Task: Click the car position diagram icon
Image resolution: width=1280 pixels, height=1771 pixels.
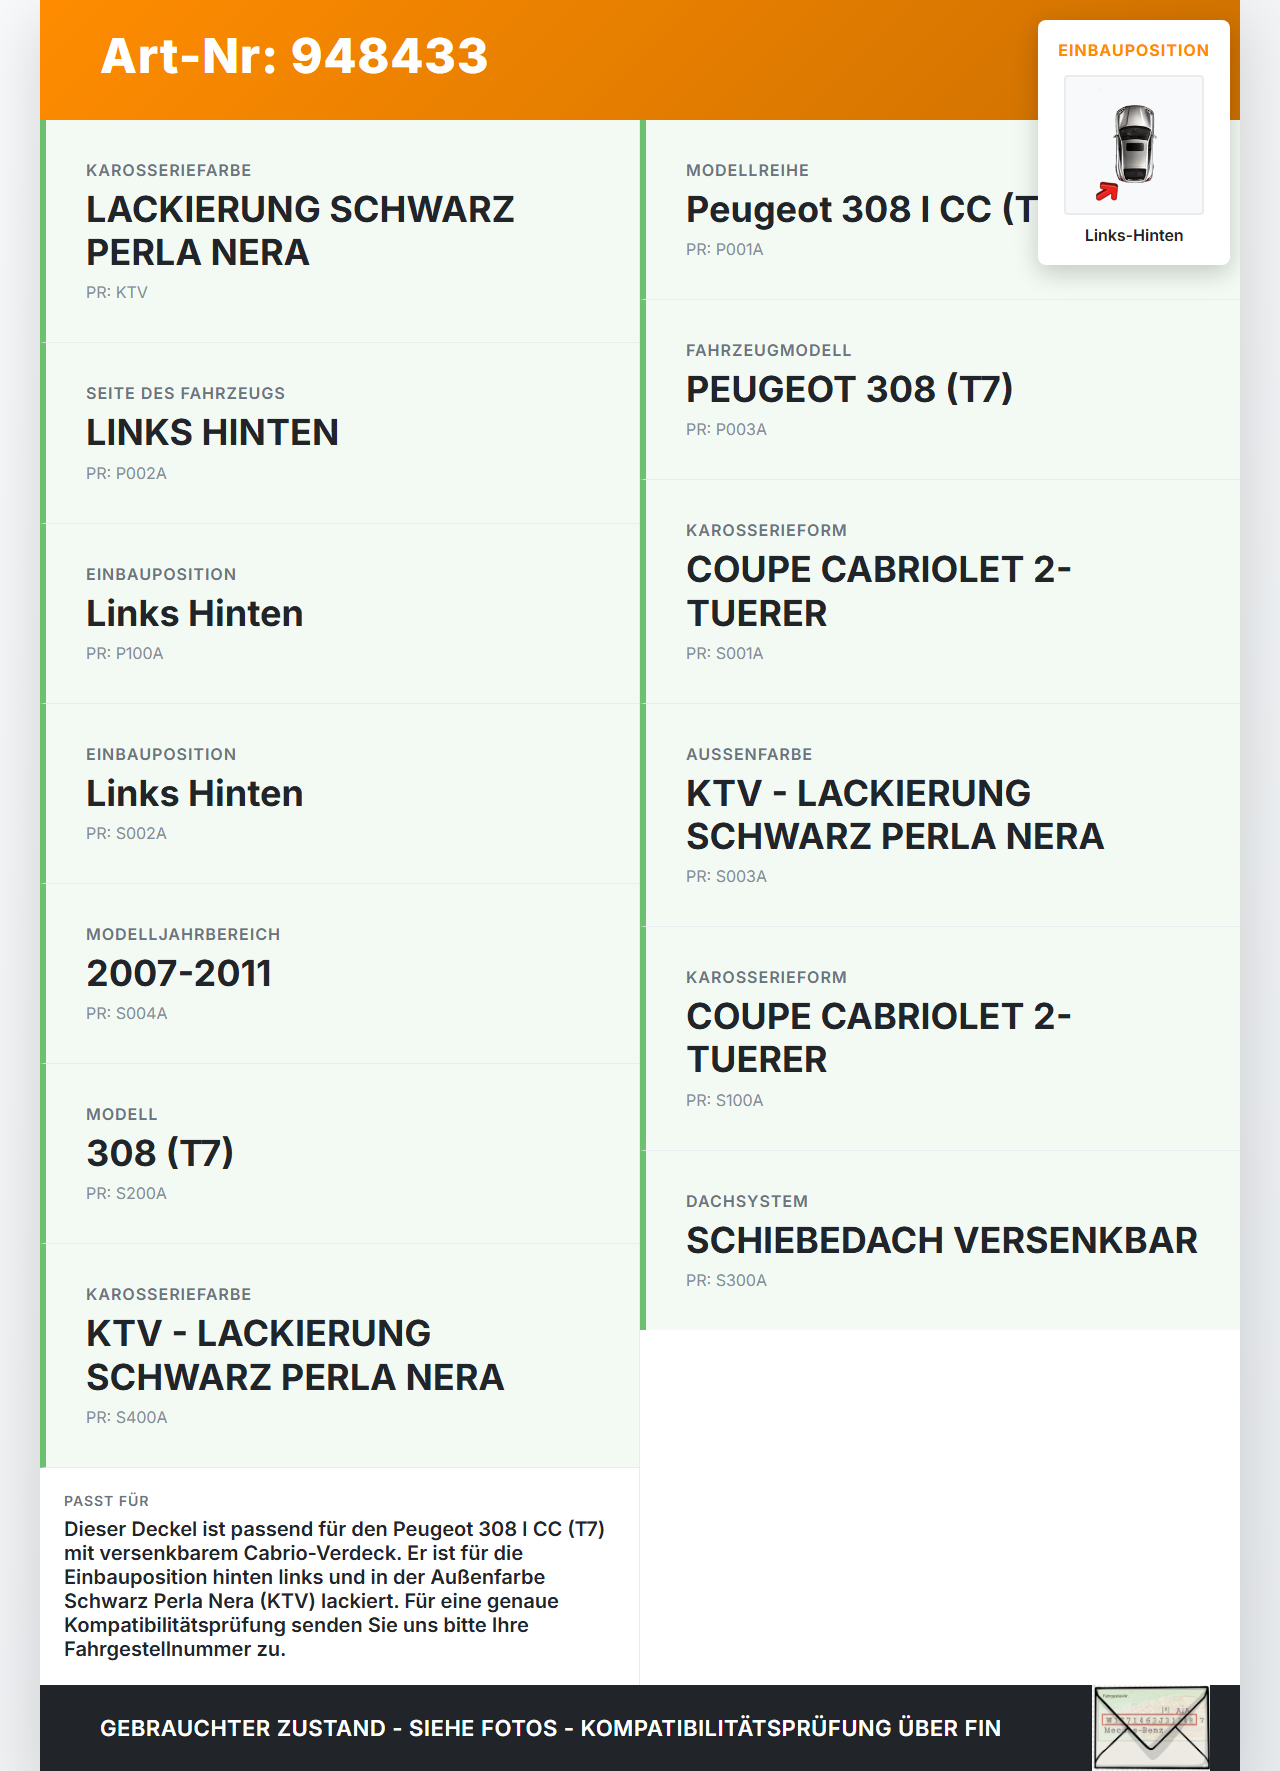Action: tap(1134, 145)
